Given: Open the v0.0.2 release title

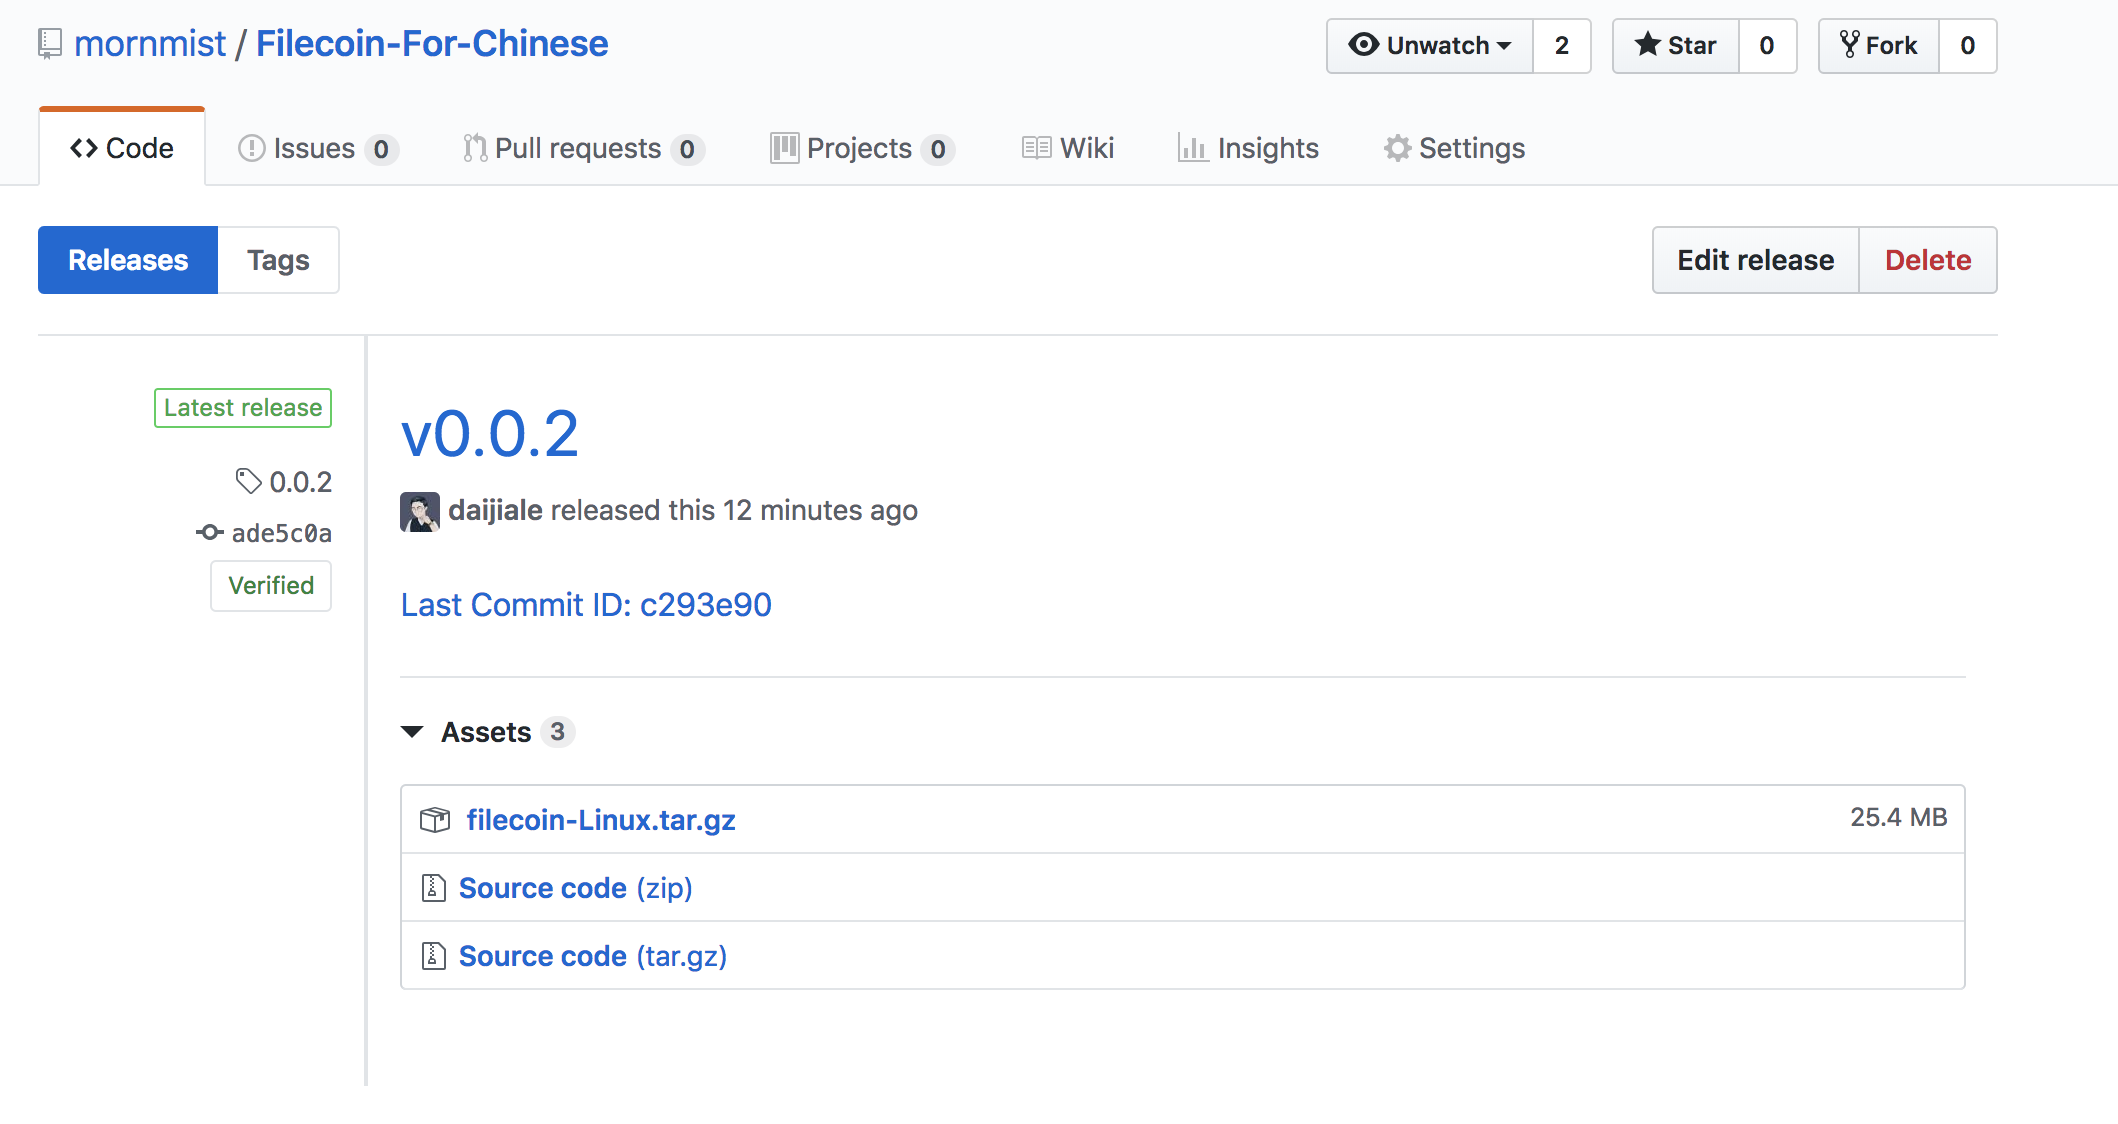Looking at the screenshot, I should pos(490,434).
